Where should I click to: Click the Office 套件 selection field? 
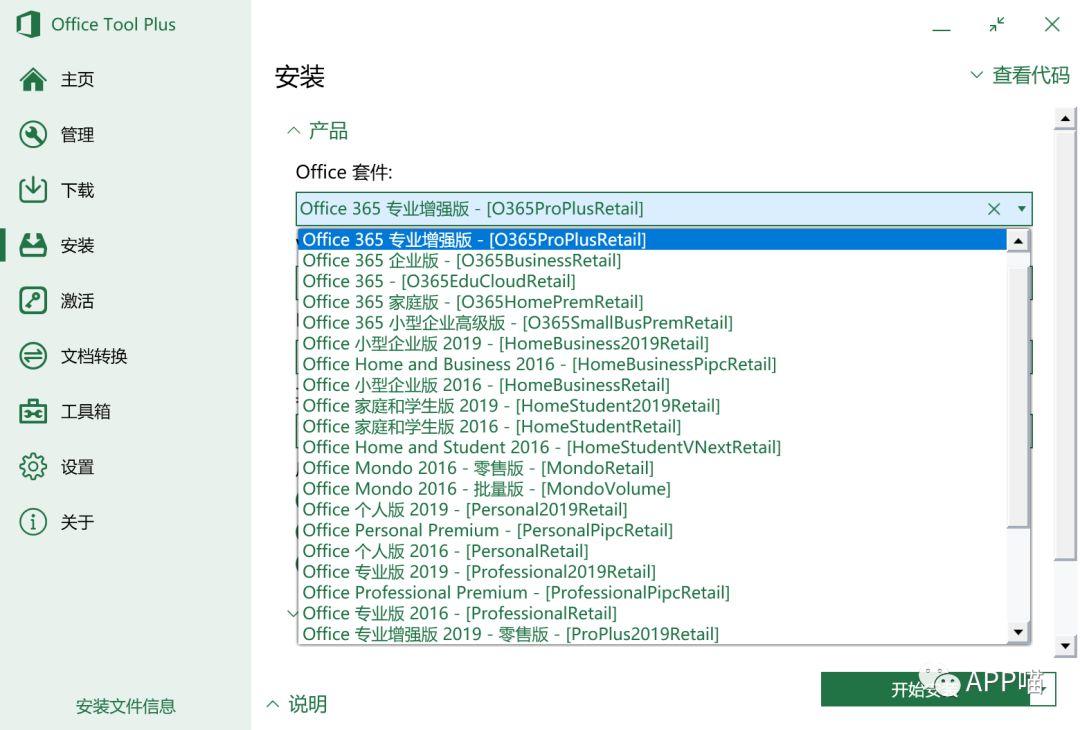(664, 209)
